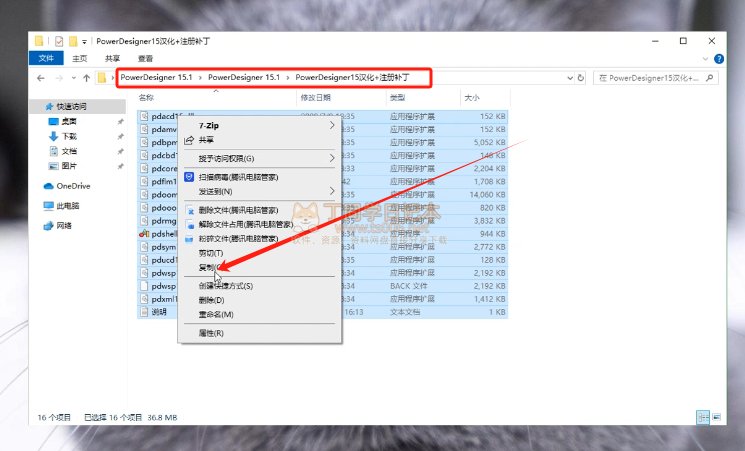Click the up one level arrow
The width and height of the screenshot is (745, 451).
86,78
